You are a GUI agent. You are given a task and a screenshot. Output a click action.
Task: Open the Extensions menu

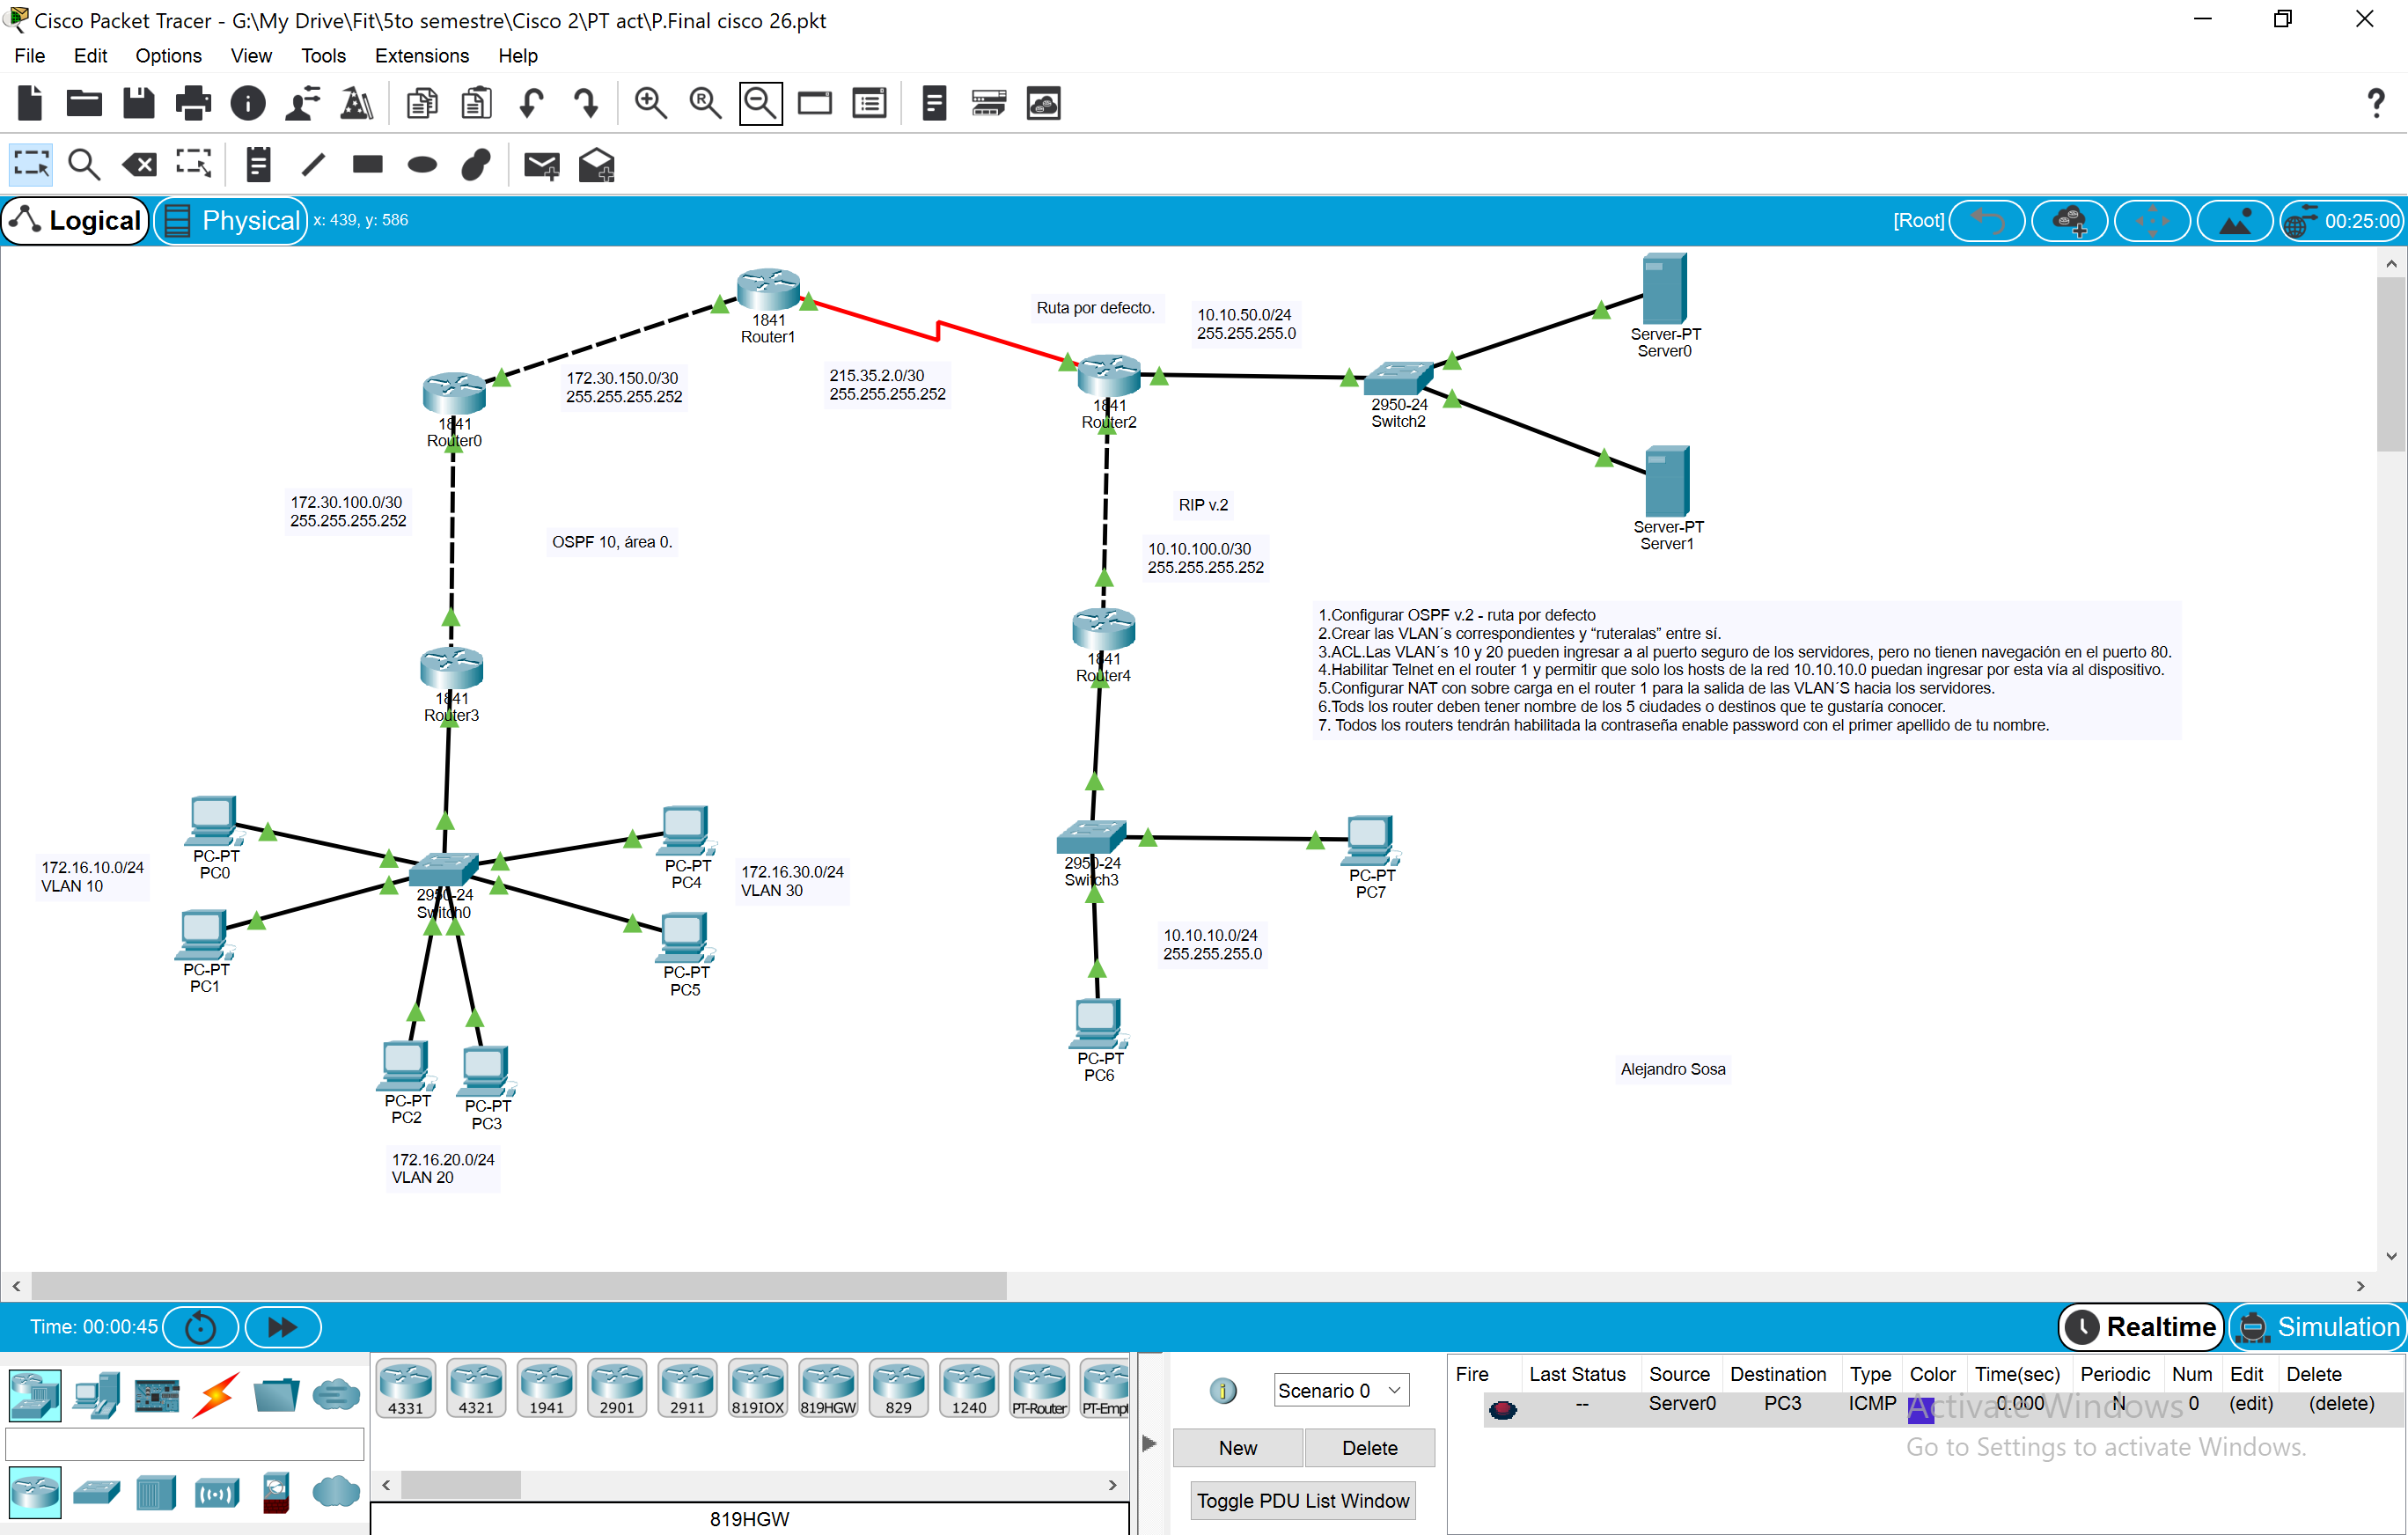pyautogui.click(x=421, y=55)
